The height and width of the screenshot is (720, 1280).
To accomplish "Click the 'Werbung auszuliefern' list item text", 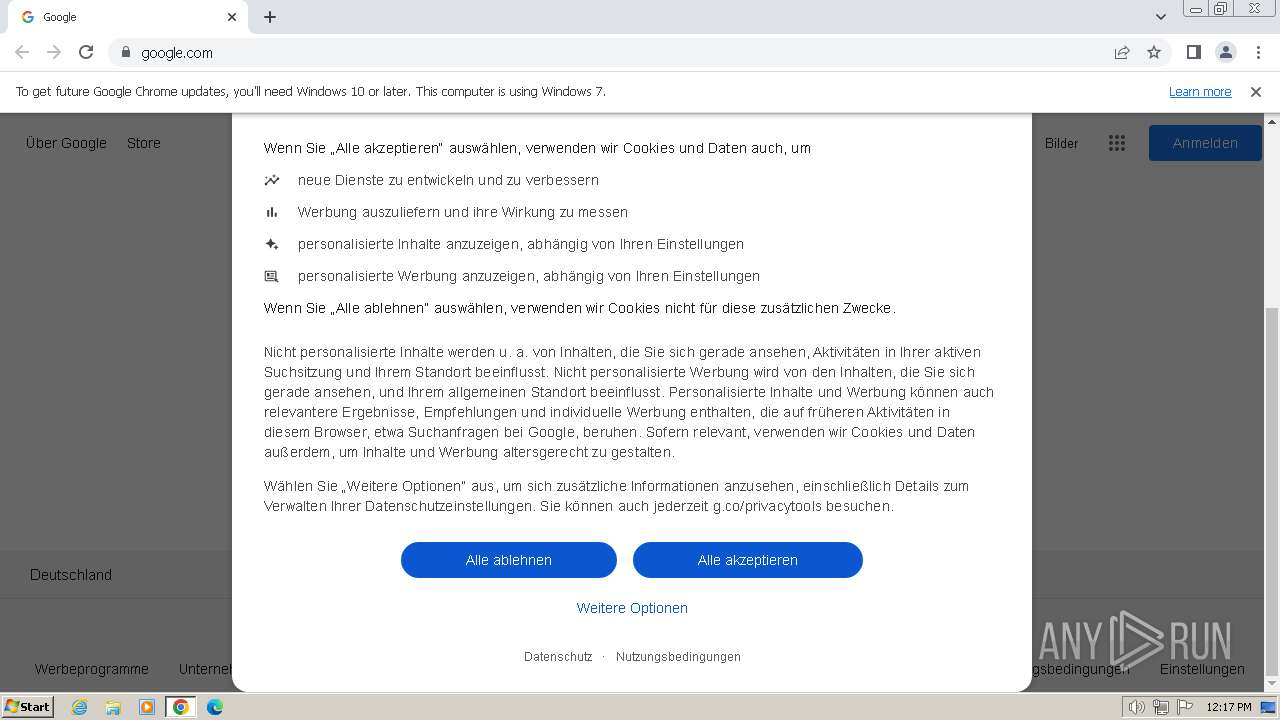I will 463,212.
